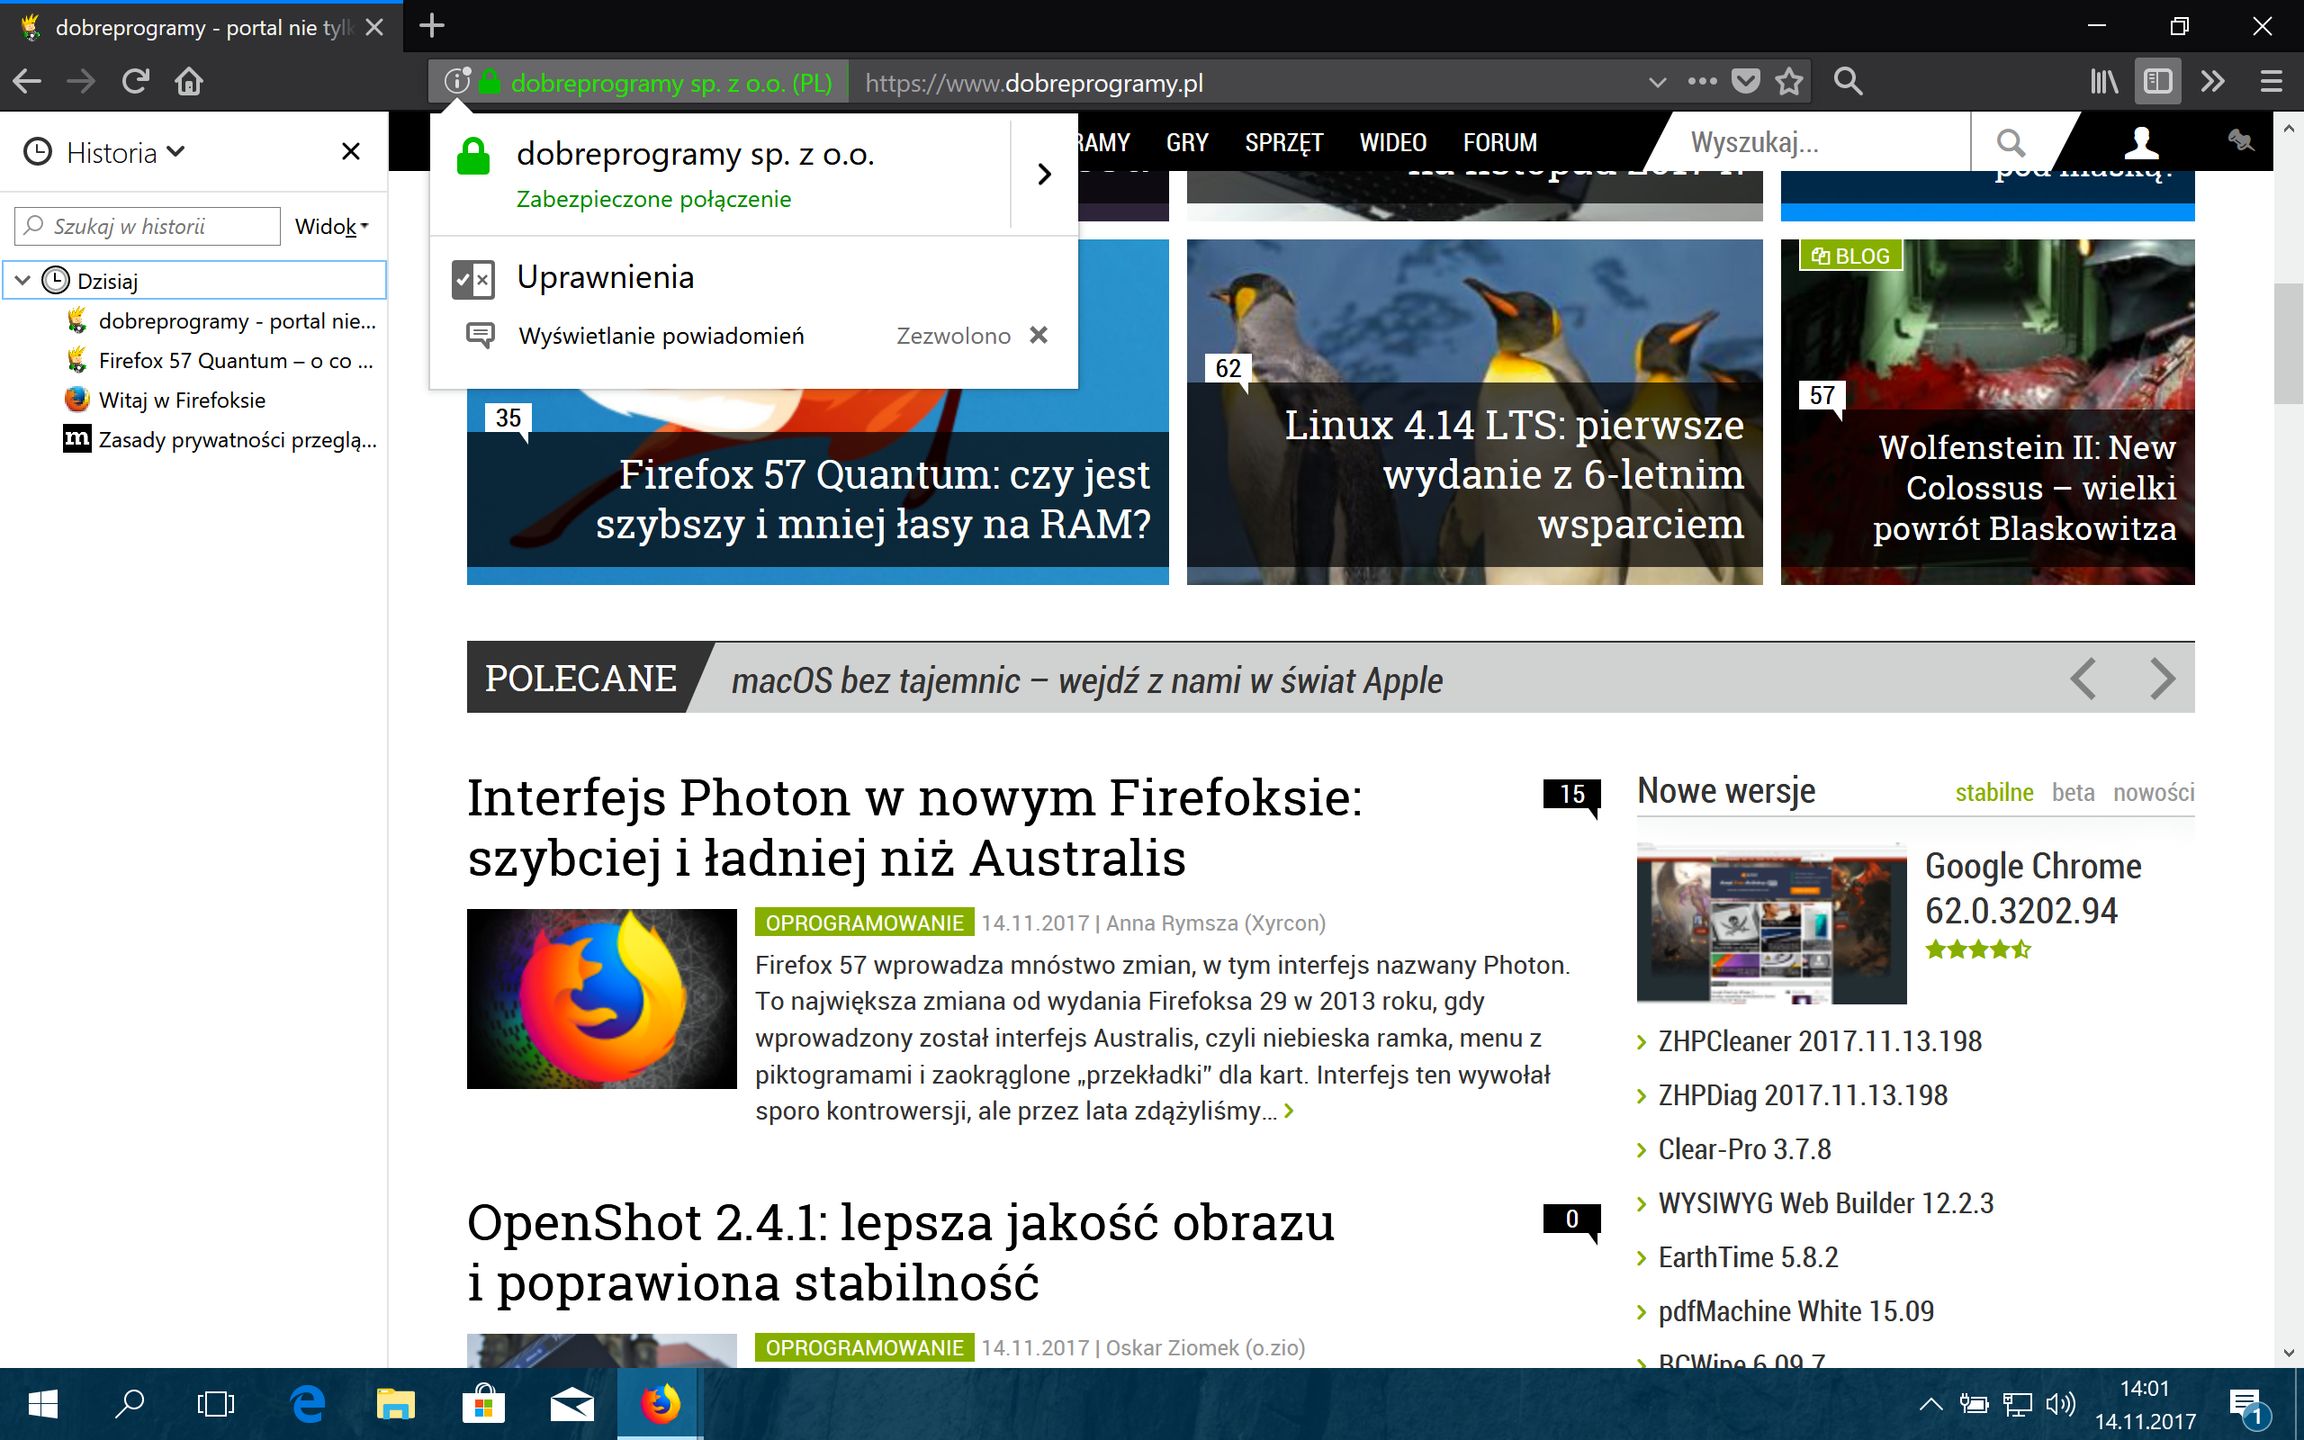Image resolution: width=2304 pixels, height=1440 pixels.
Task: Open the Firefox Library icon
Action: [2103, 81]
